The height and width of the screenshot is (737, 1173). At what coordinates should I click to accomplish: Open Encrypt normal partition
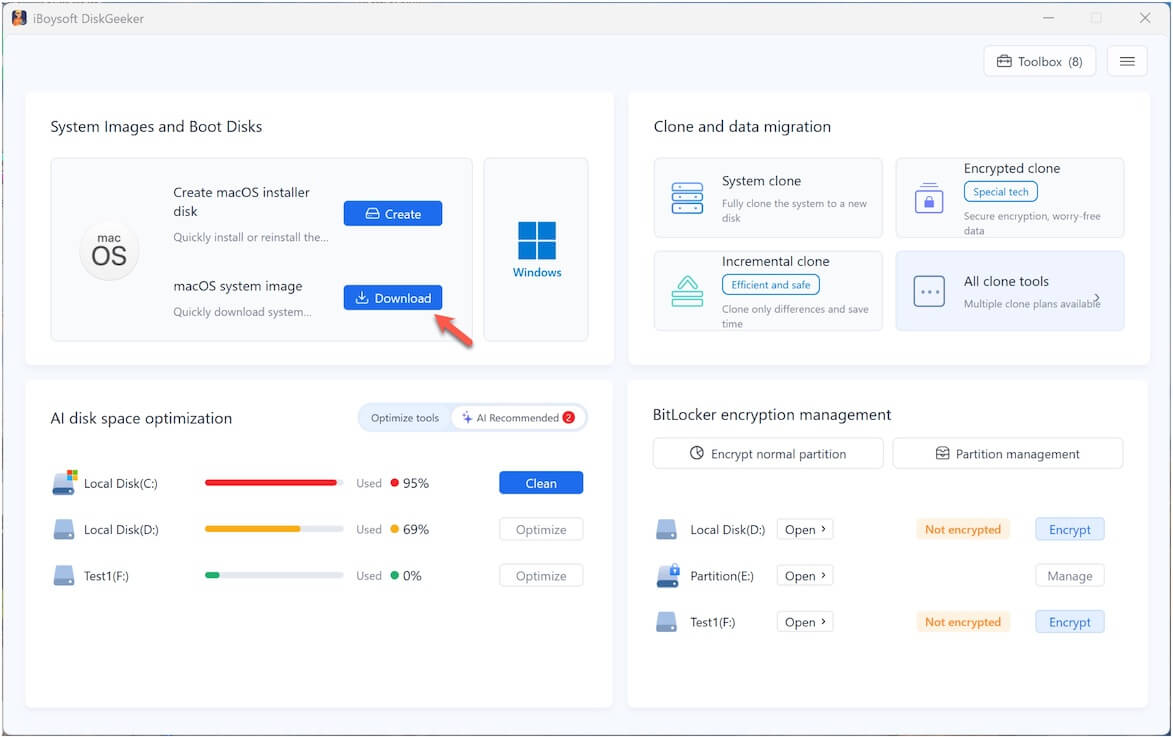pos(768,453)
